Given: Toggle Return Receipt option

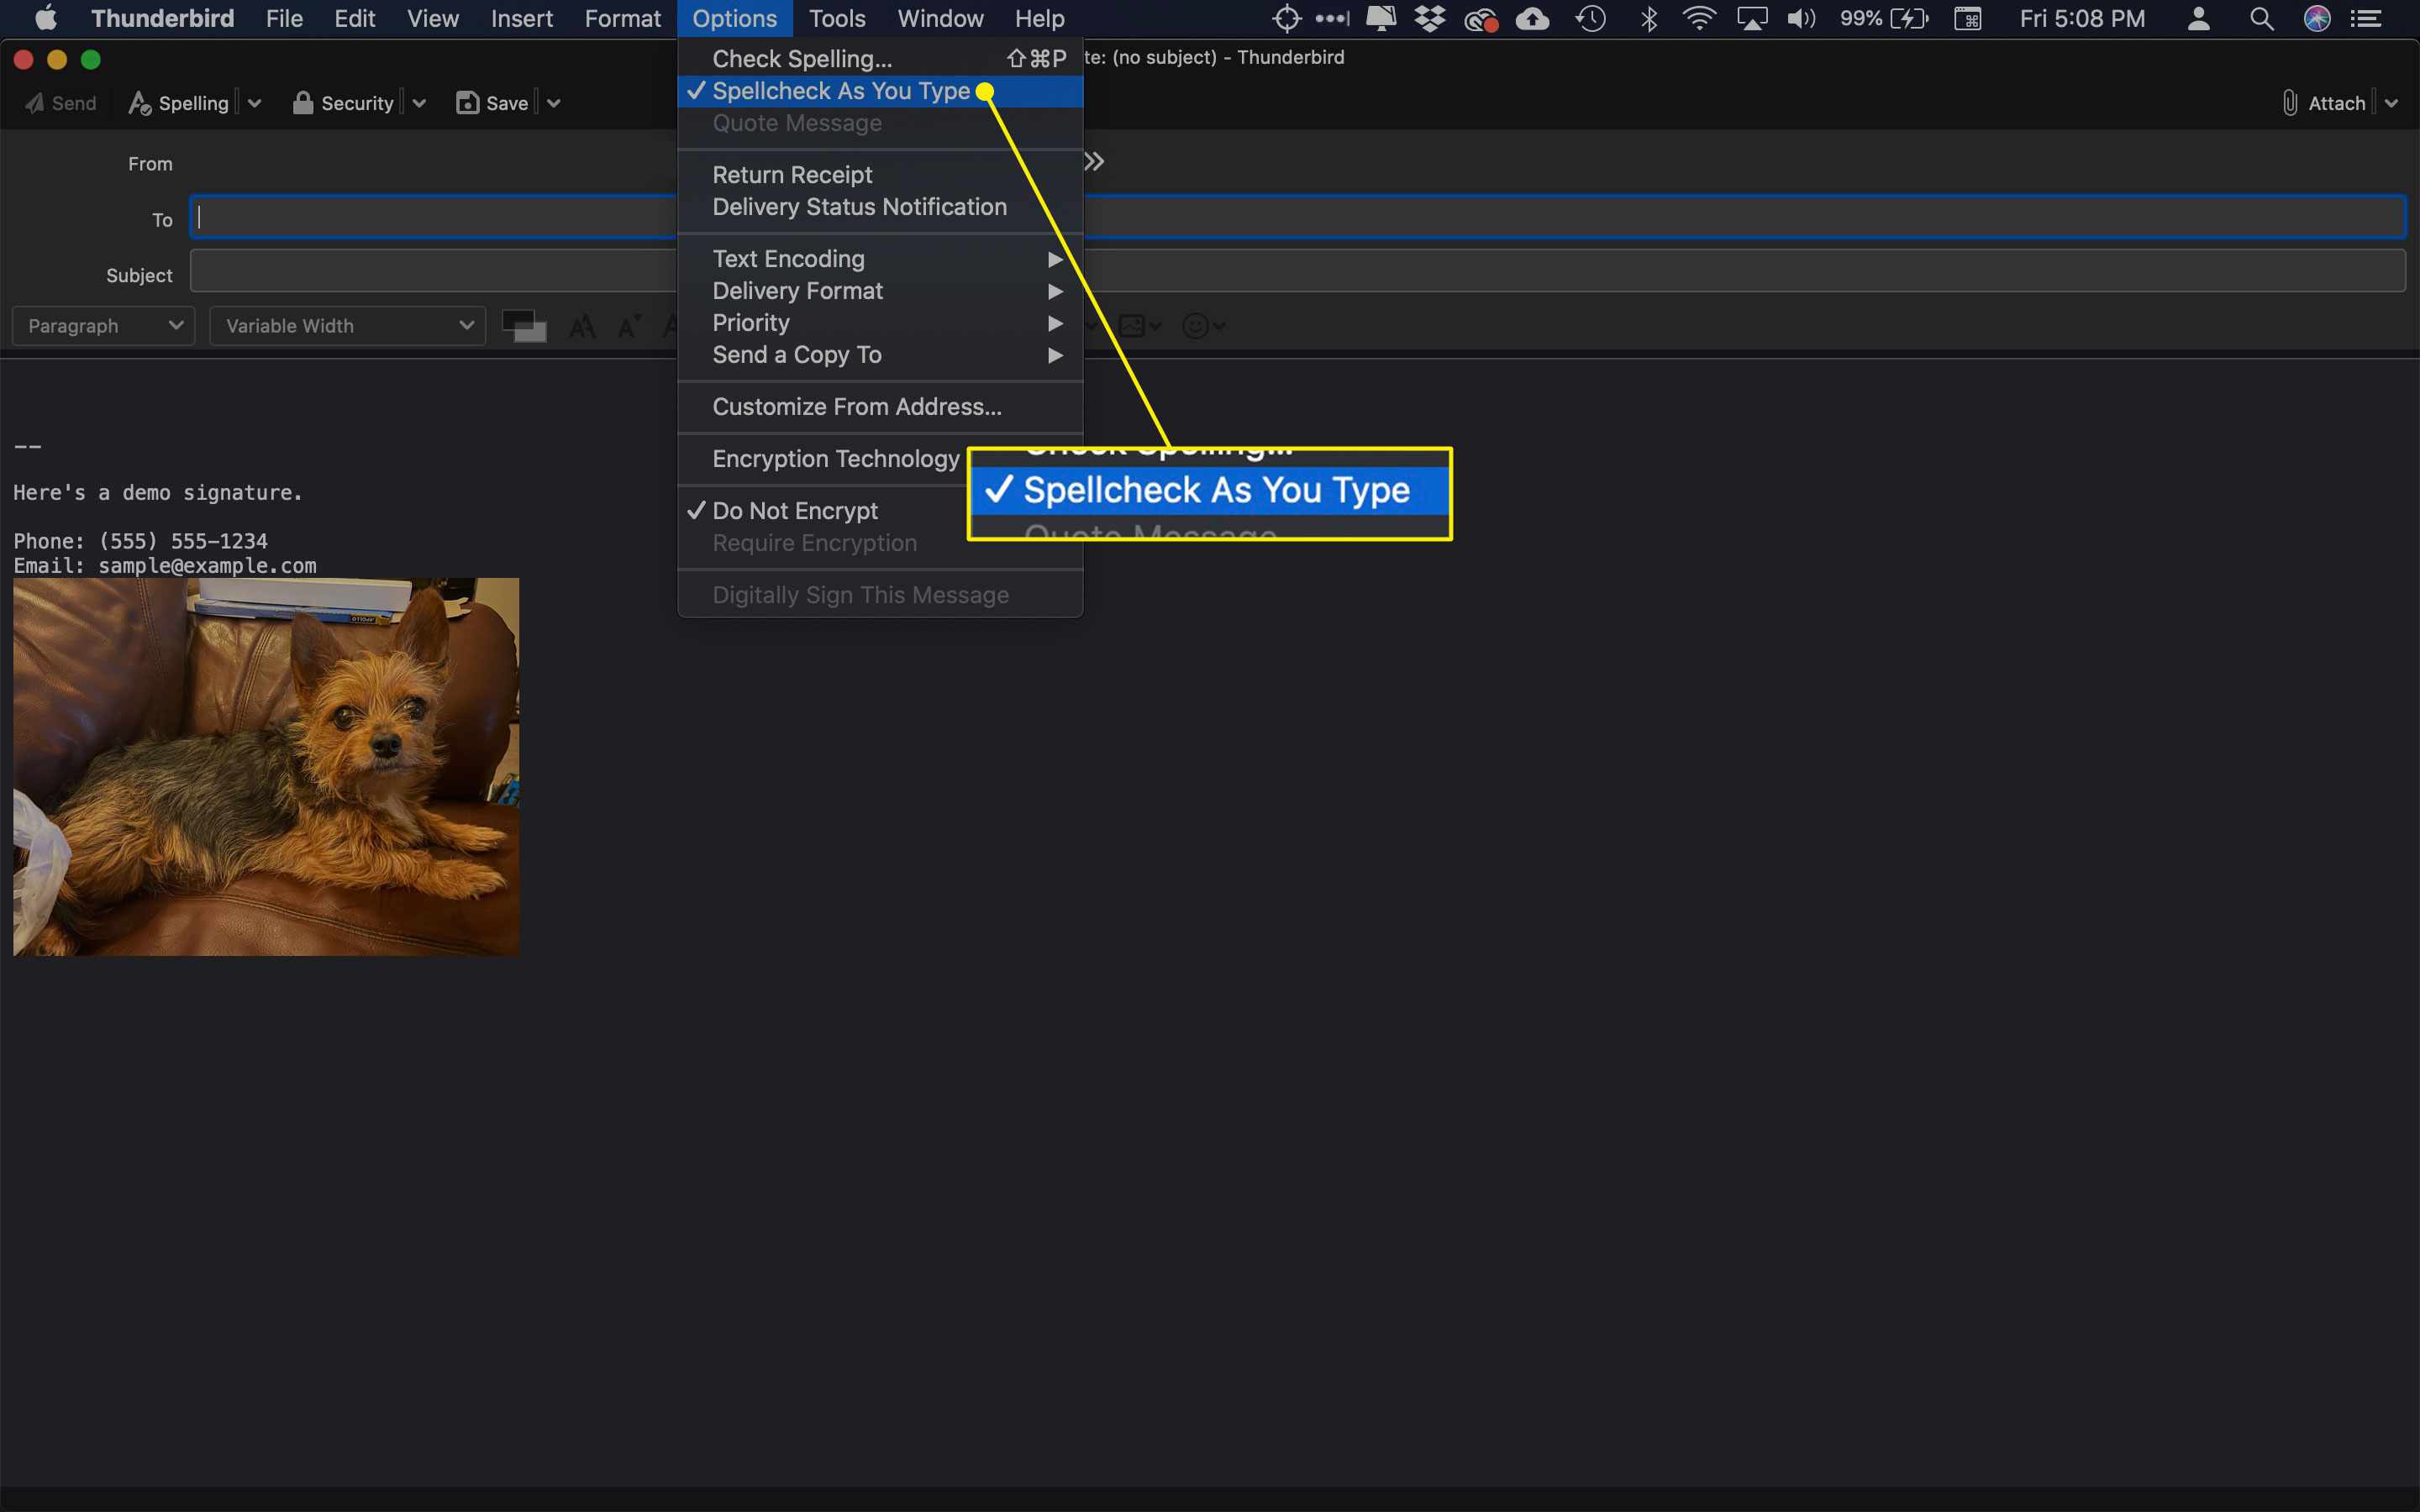Looking at the screenshot, I should (x=880, y=175).
